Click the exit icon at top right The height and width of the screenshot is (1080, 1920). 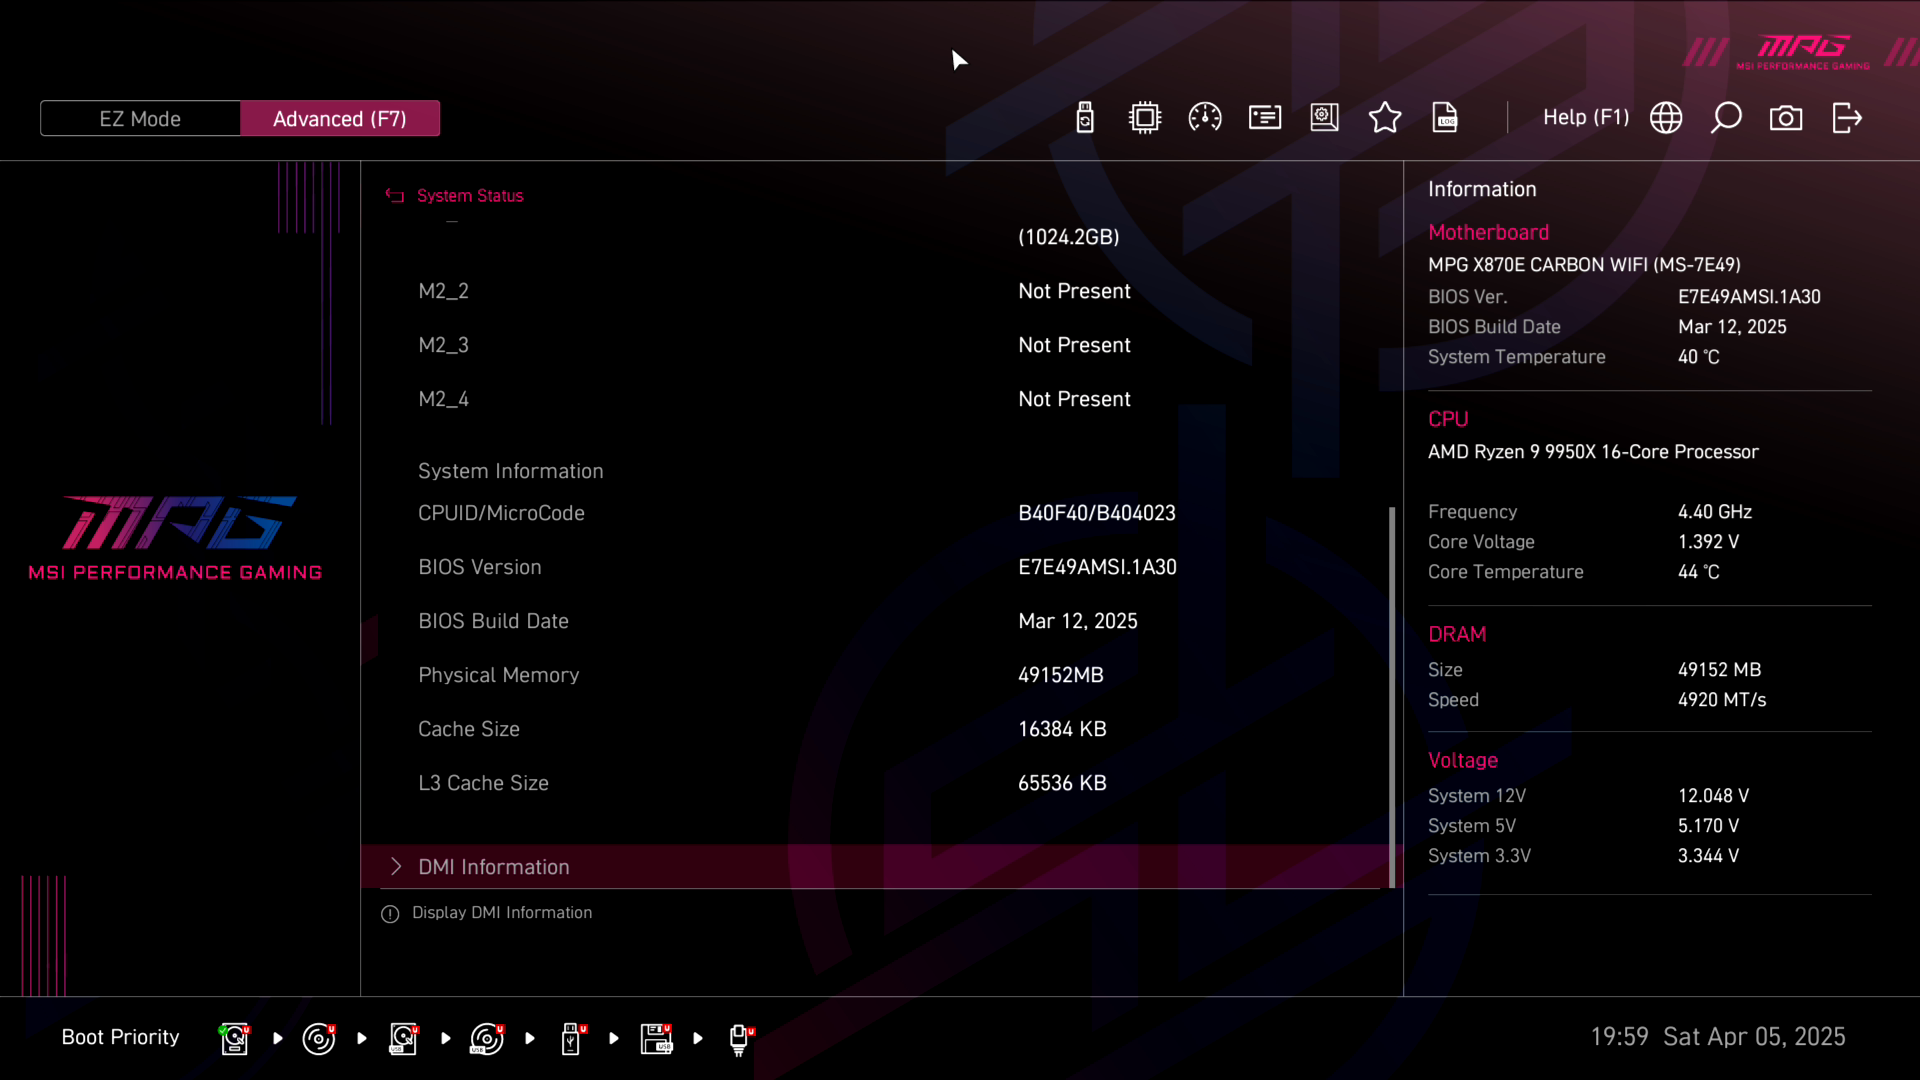click(1847, 118)
